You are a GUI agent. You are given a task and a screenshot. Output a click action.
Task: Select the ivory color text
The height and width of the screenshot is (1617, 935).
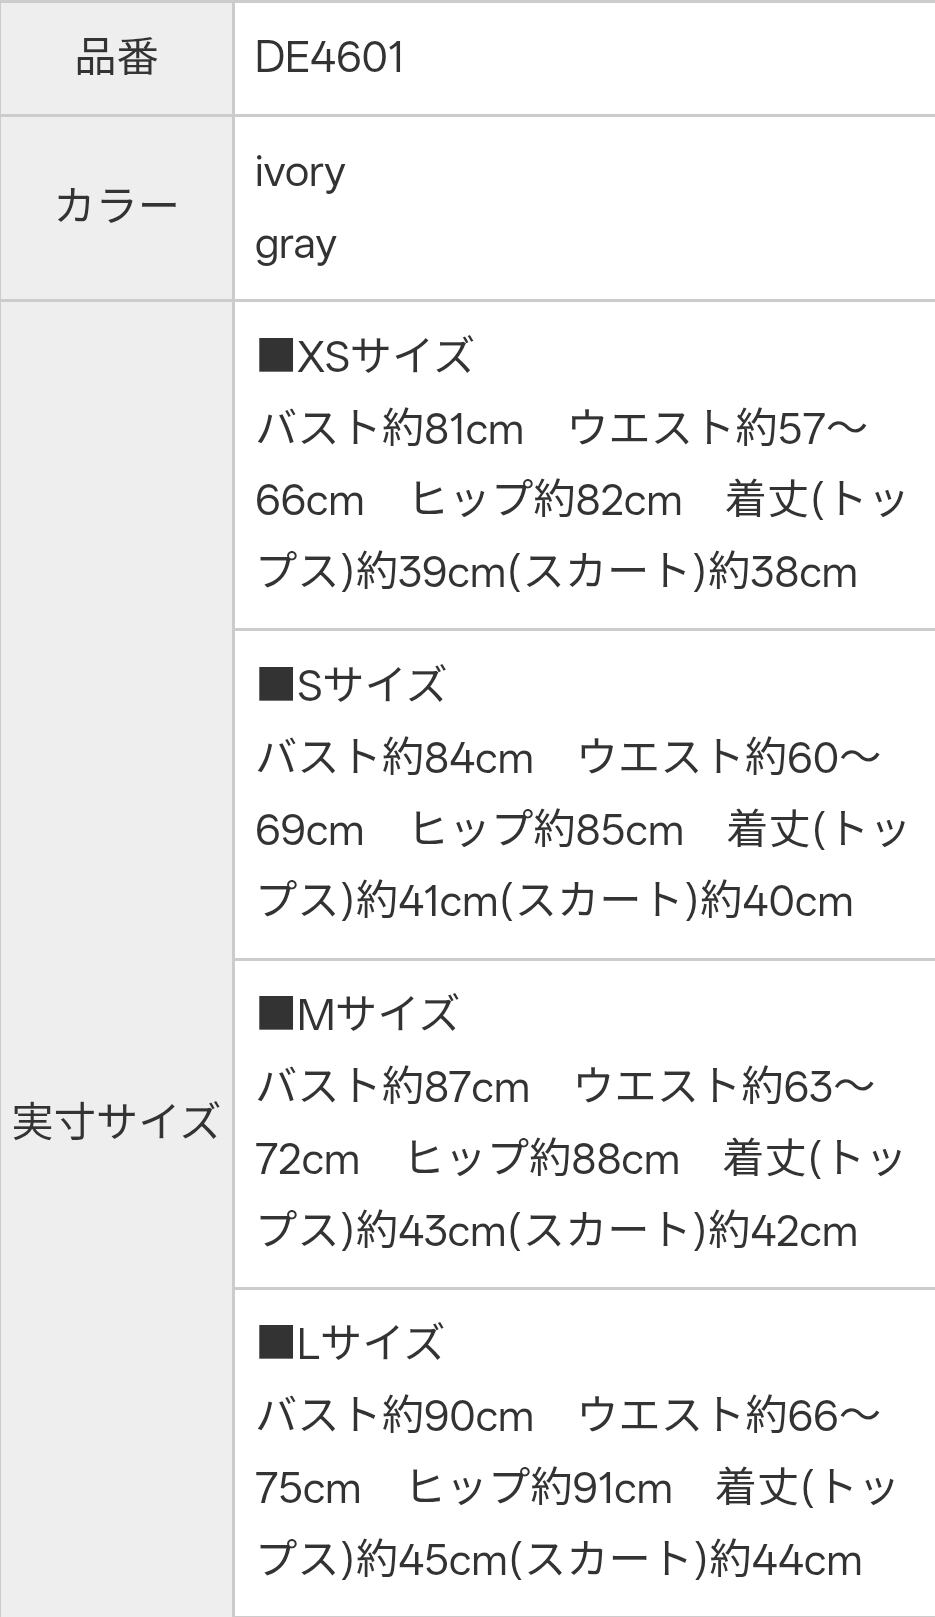[x=300, y=172]
